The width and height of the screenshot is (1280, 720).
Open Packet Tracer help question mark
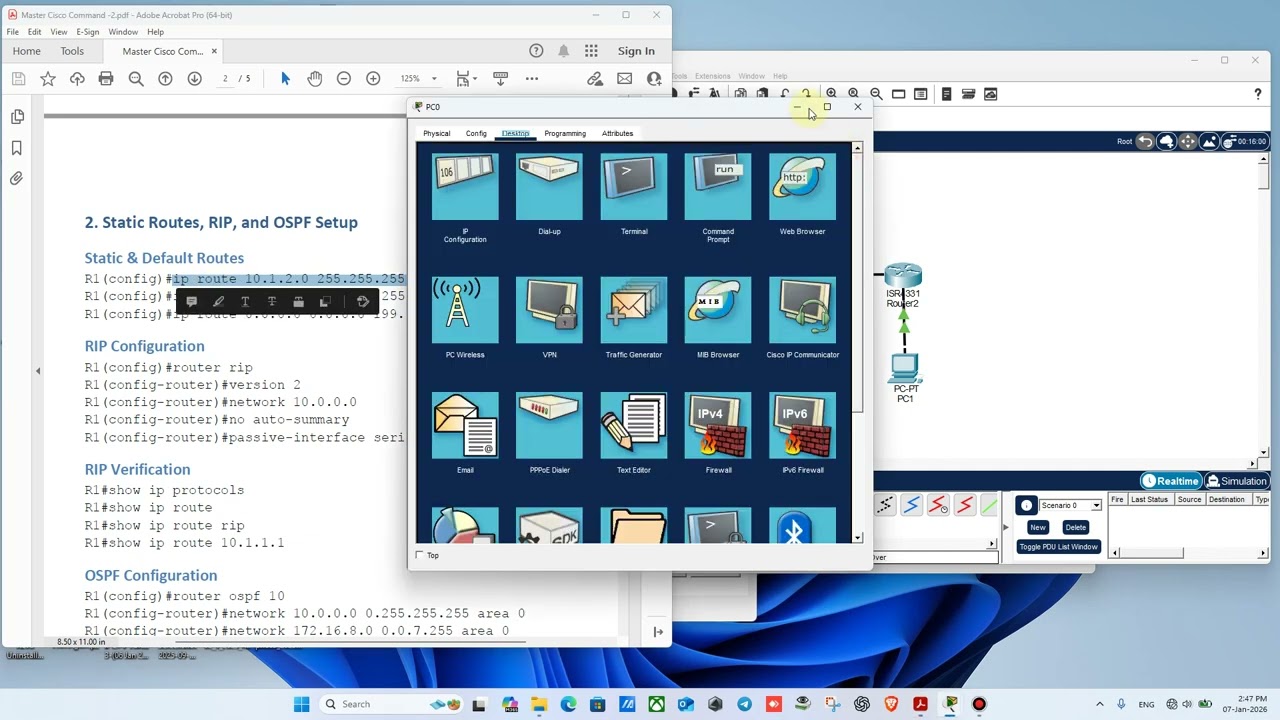click(x=1258, y=94)
